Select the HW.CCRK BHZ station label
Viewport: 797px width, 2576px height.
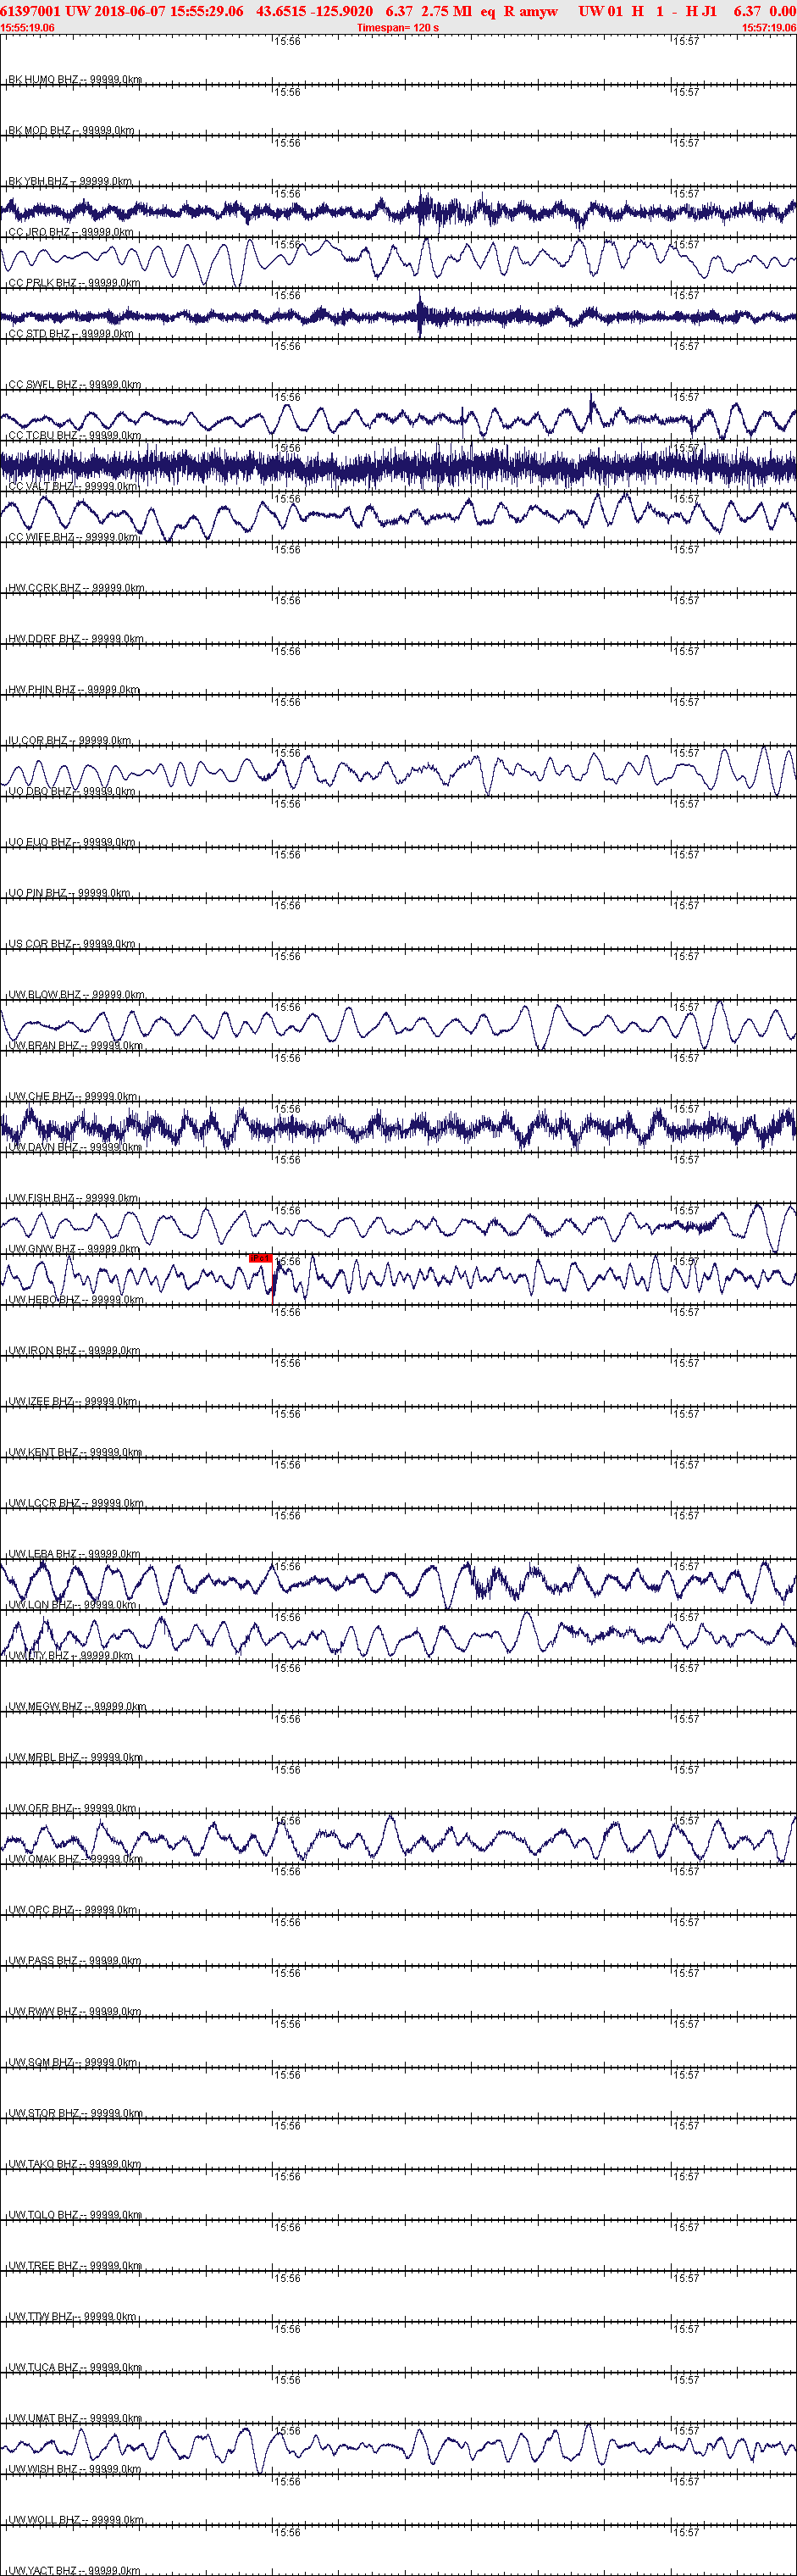[76, 589]
